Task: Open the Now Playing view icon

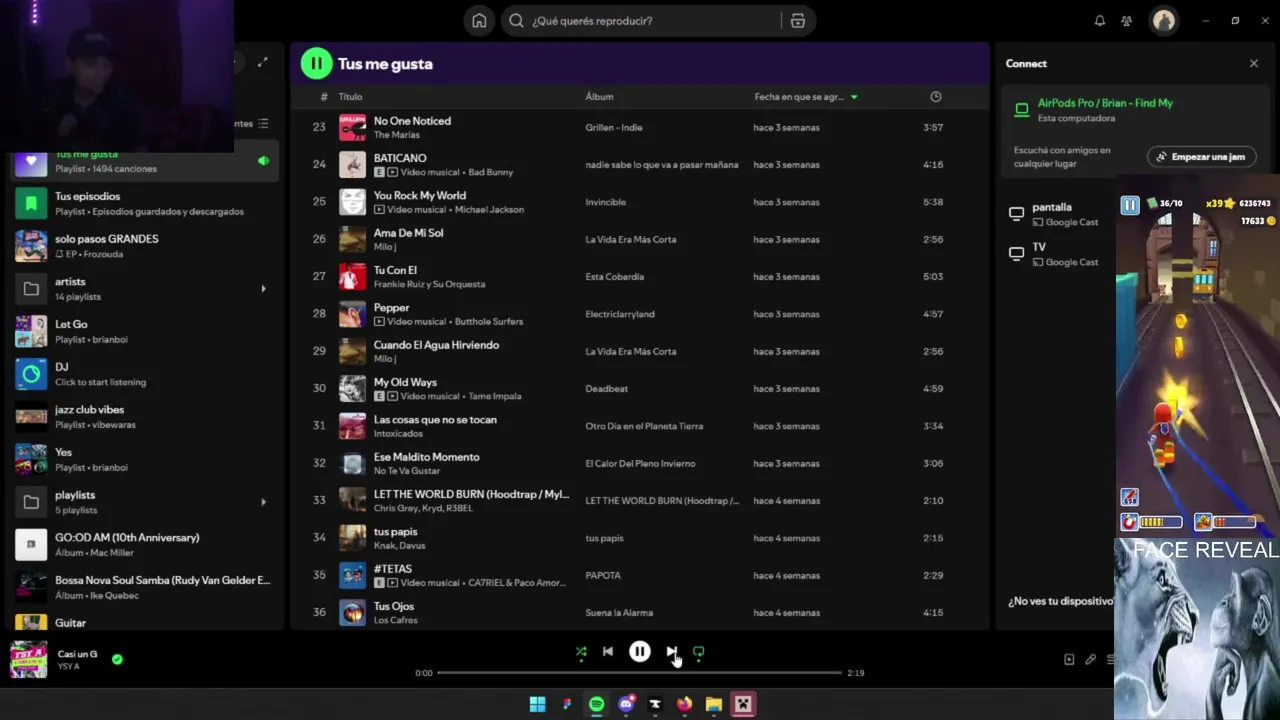Action: point(1069,659)
